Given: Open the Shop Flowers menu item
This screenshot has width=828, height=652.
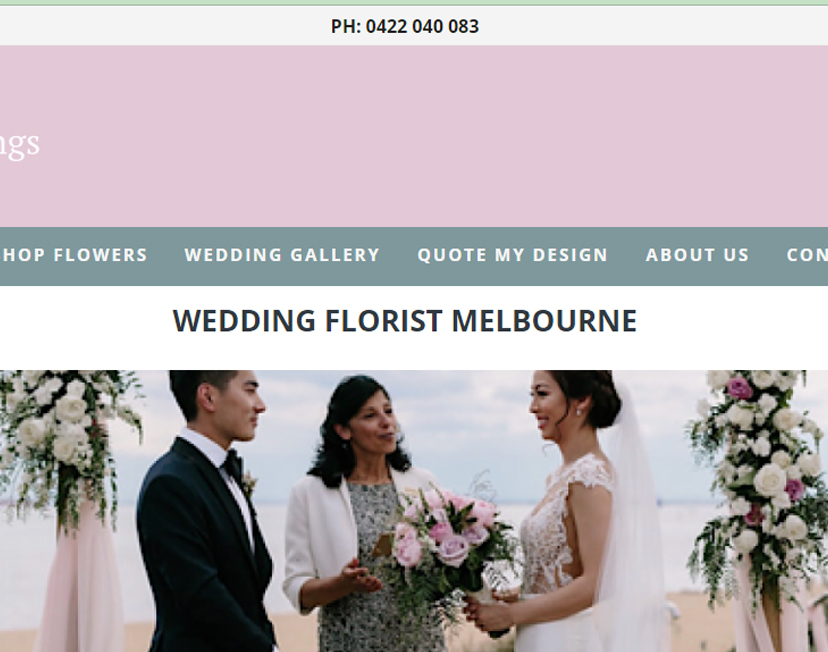Looking at the screenshot, I should pyautogui.click(x=73, y=255).
